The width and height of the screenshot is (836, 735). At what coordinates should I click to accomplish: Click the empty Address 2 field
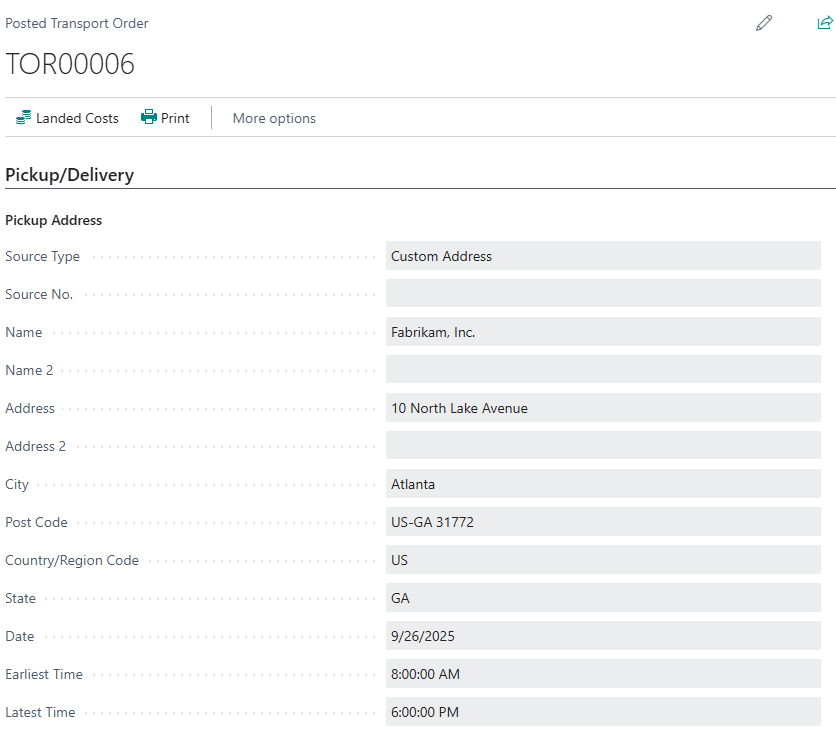[x=603, y=446]
